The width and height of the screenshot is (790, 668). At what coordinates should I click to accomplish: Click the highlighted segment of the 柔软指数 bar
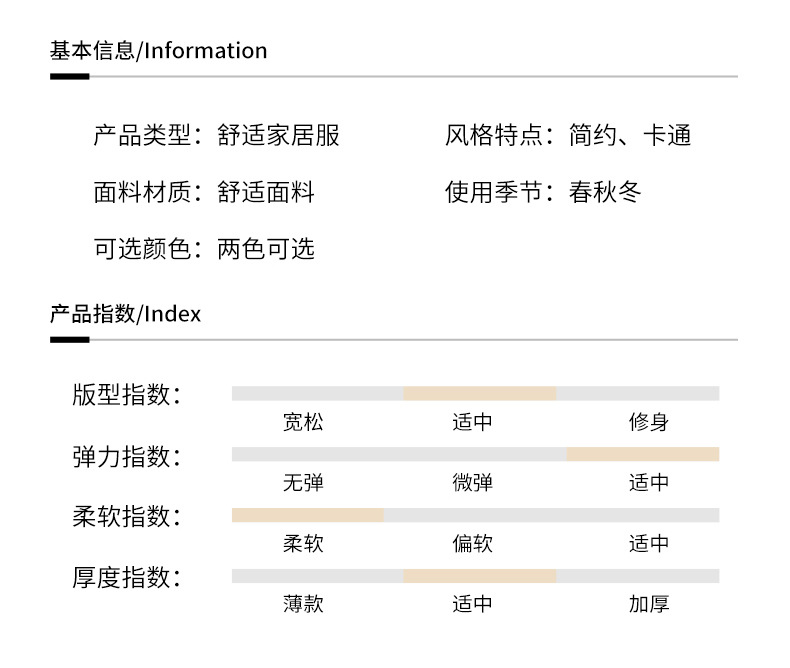(x=307, y=515)
